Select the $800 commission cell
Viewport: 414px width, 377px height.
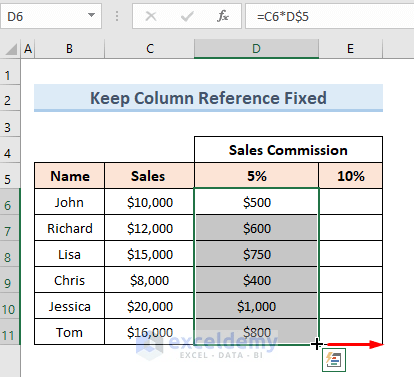tap(256, 332)
